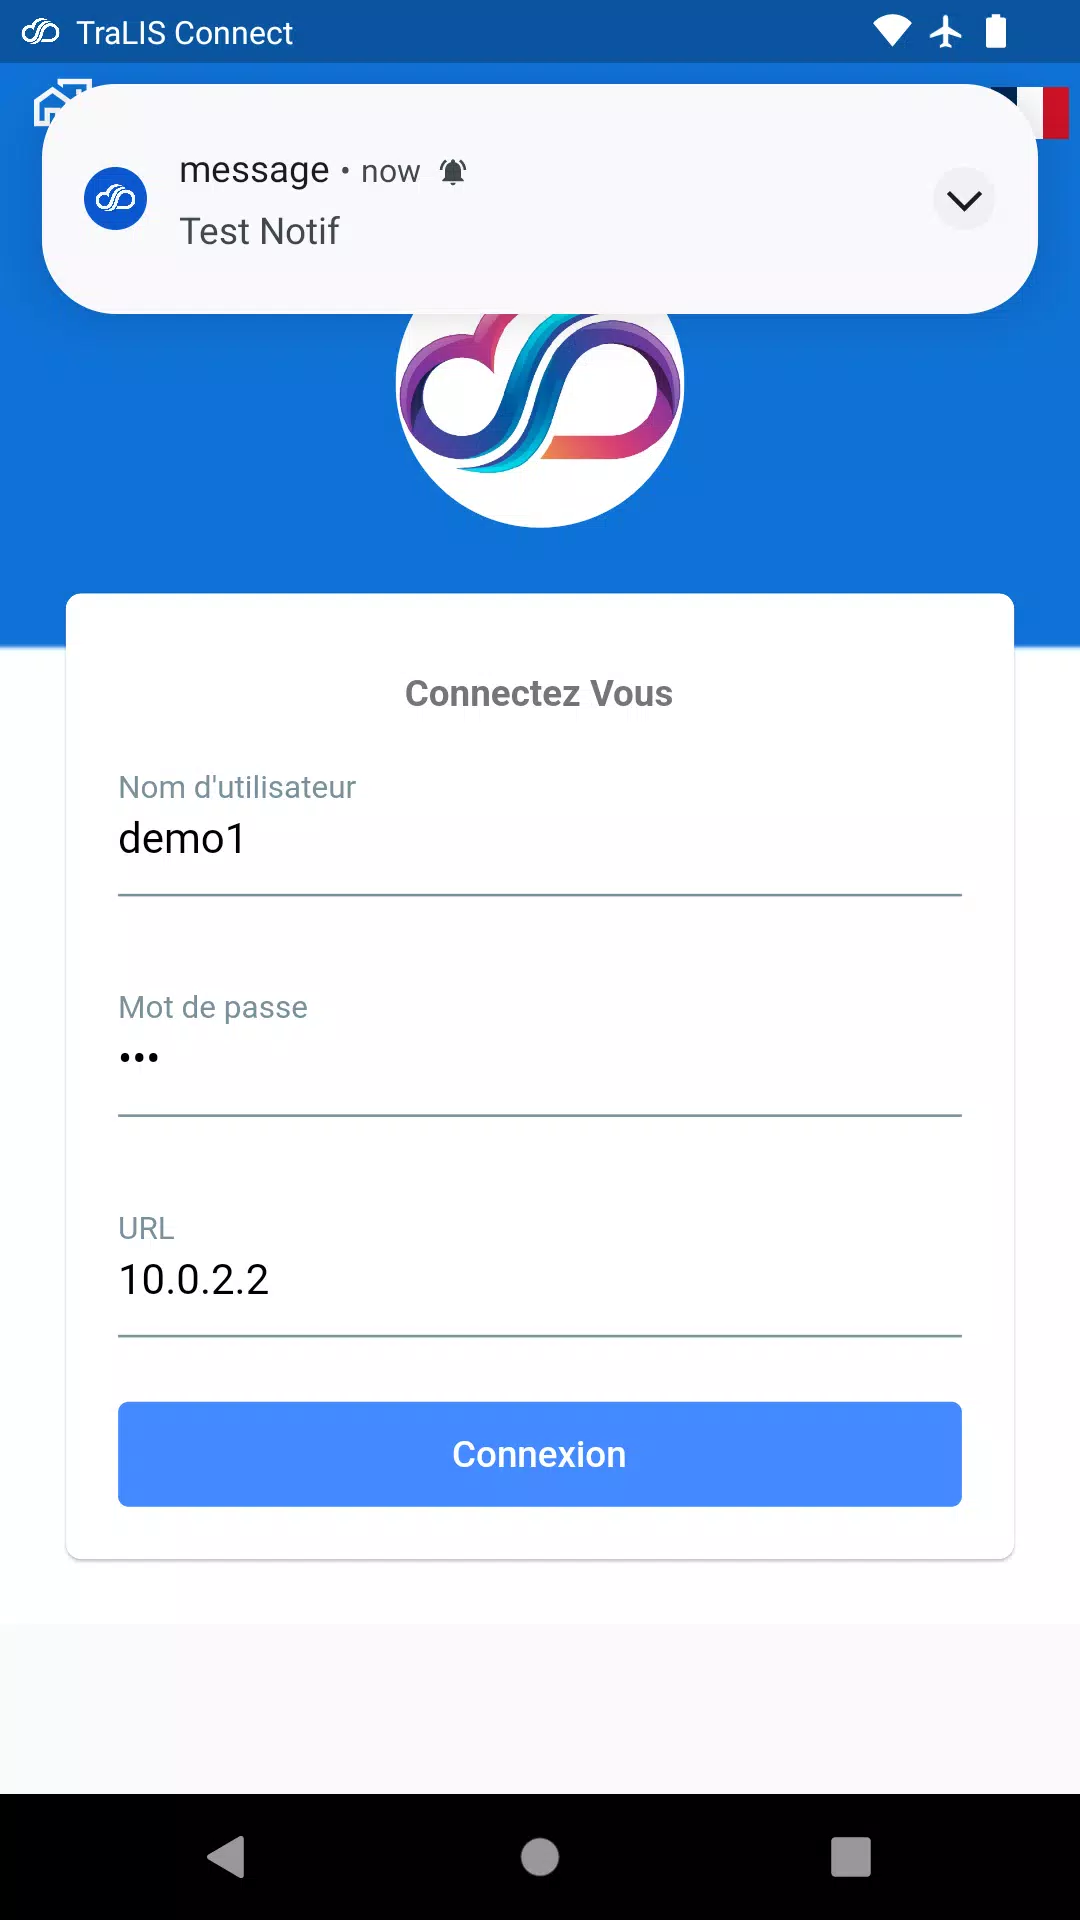Tap the Android back navigation button

pos(227,1857)
